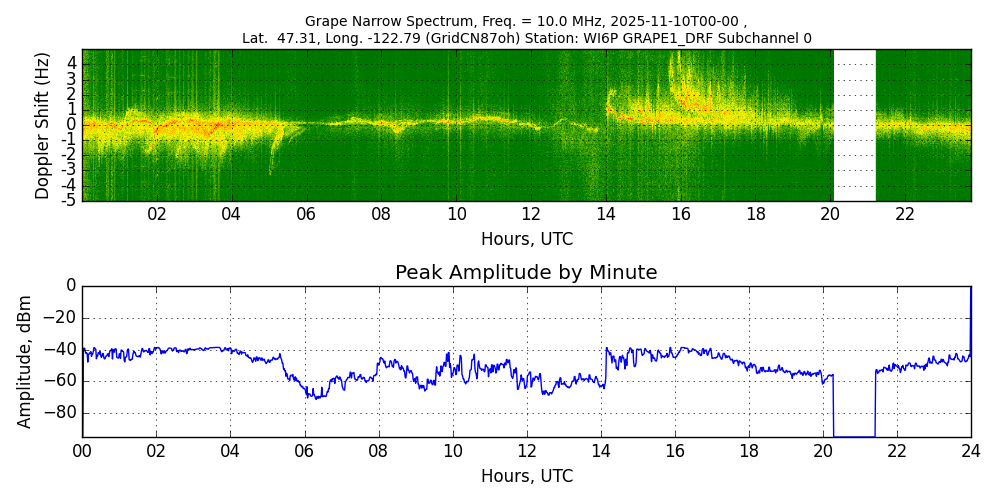
Task: Click the Peak Amplitude by Minute title
Action: coord(526,273)
